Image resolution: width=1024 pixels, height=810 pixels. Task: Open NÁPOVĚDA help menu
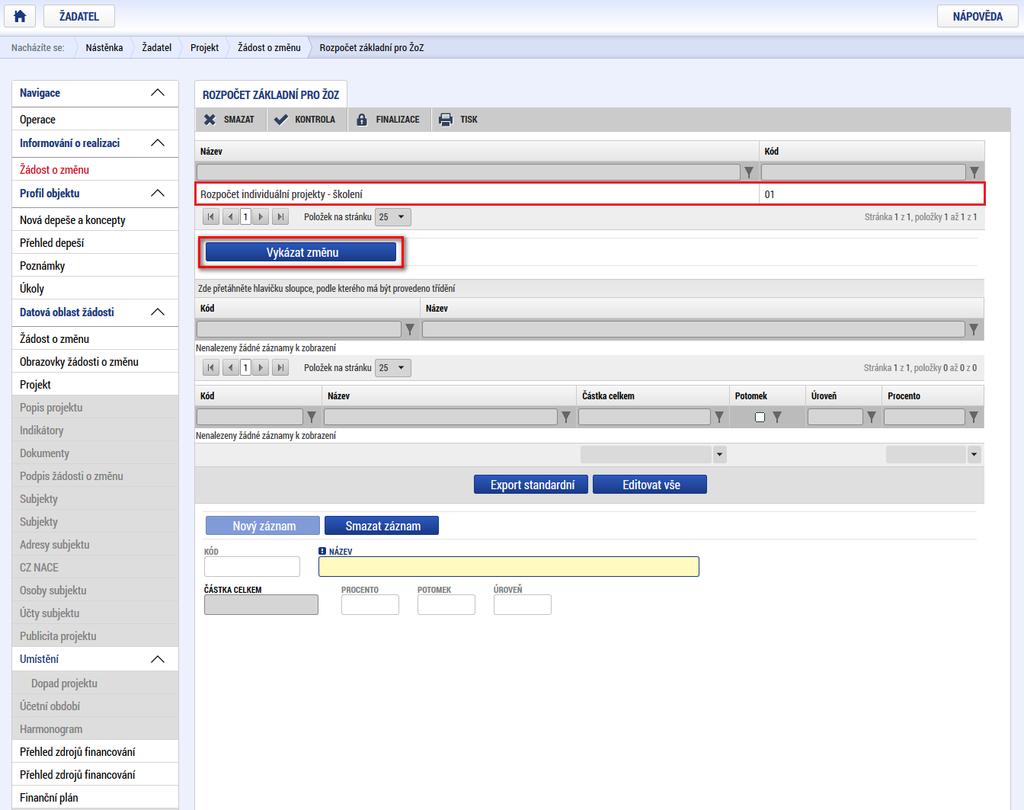(977, 16)
